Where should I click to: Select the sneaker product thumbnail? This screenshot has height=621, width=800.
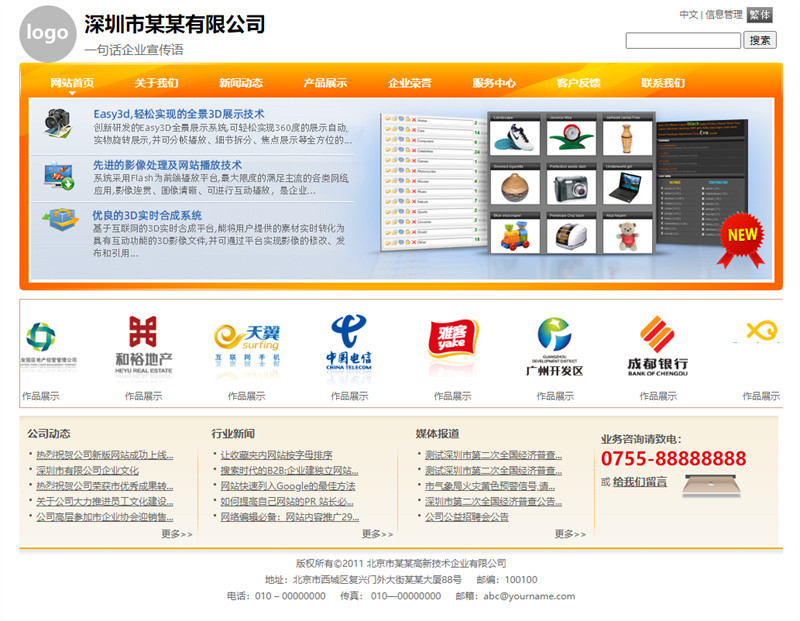(x=515, y=138)
